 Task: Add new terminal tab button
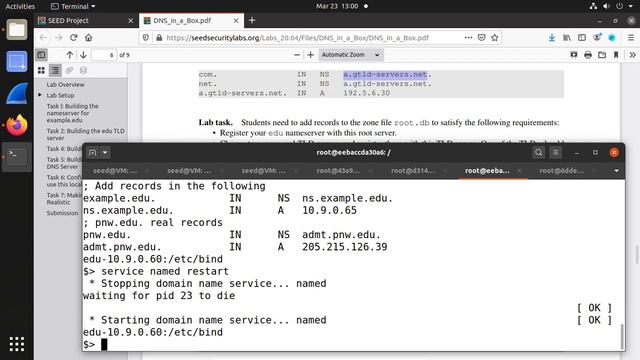pos(92,153)
